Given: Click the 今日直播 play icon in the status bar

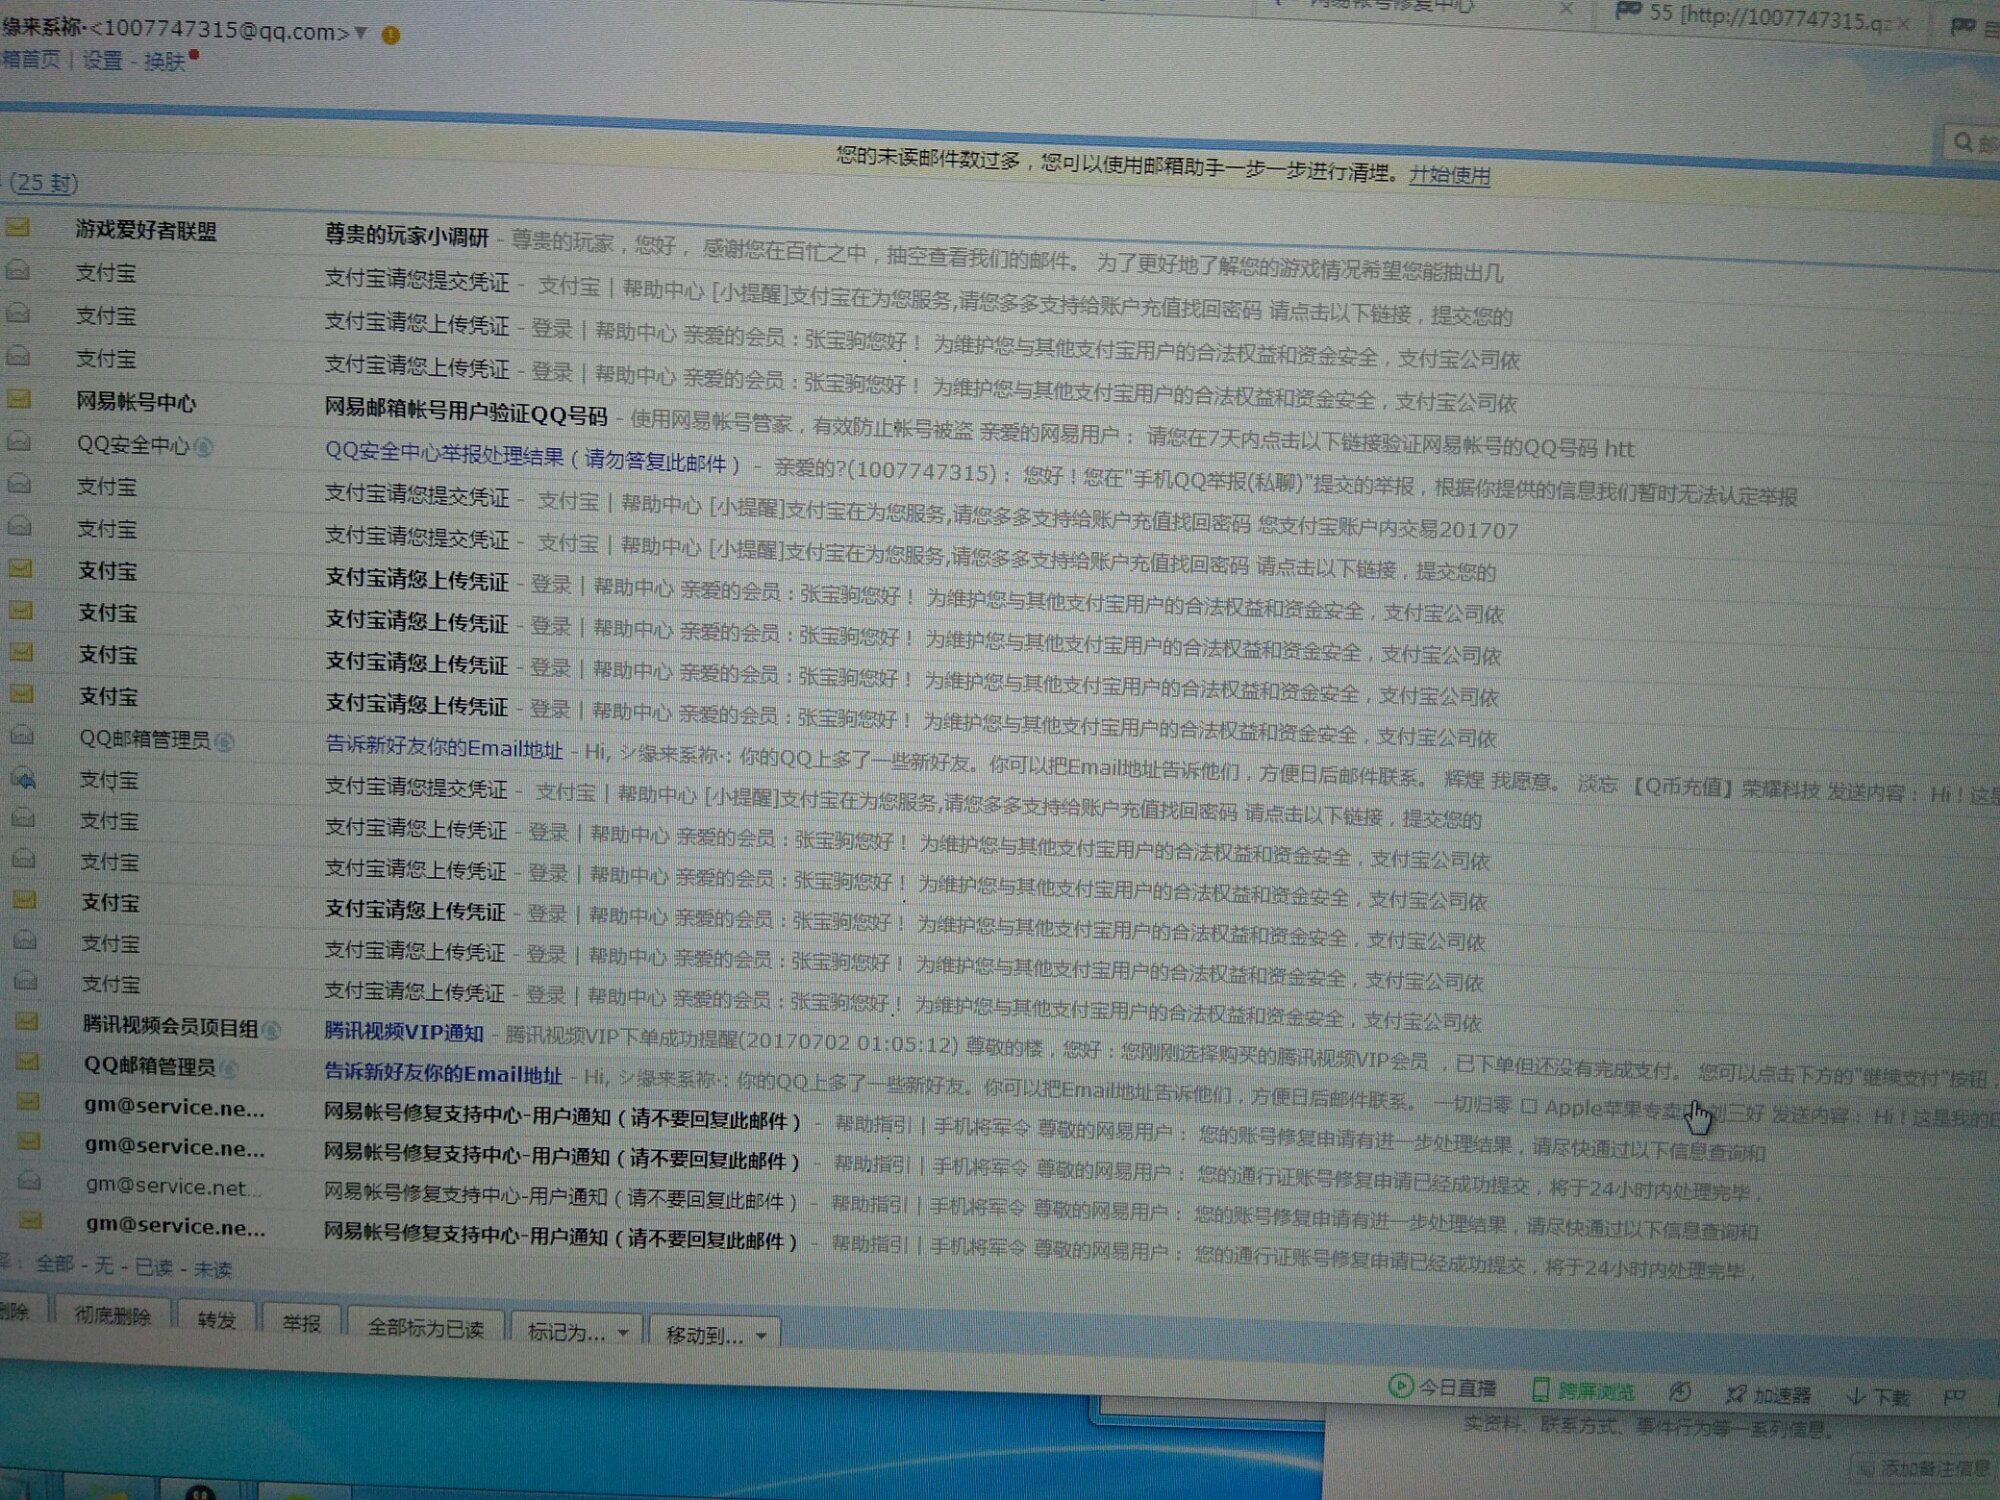Looking at the screenshot, I should tap(1400, 1386).
